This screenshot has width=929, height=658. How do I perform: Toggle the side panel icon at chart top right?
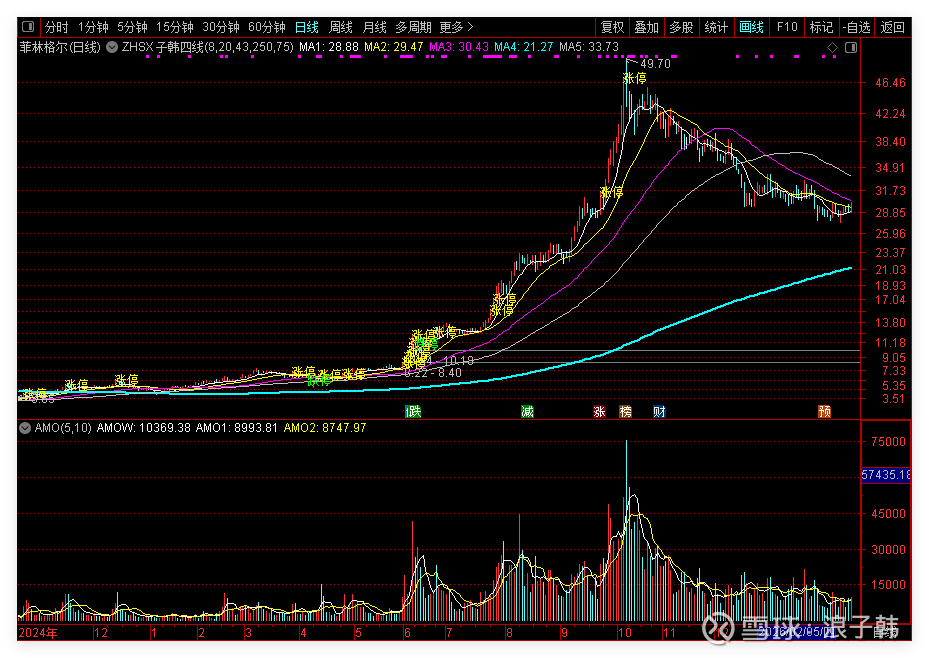coord(851,47)
